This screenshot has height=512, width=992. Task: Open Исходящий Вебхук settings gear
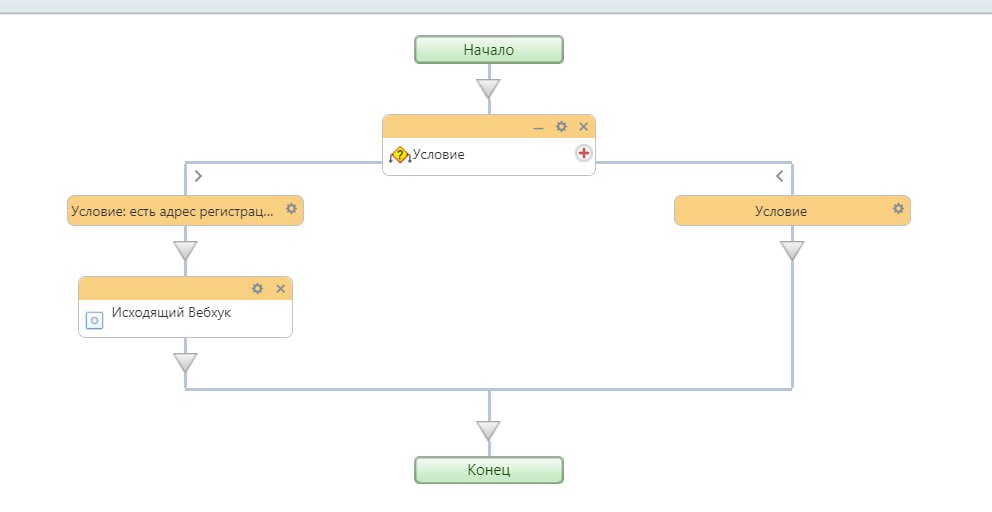pyautogui.click(x=257, y=288)
